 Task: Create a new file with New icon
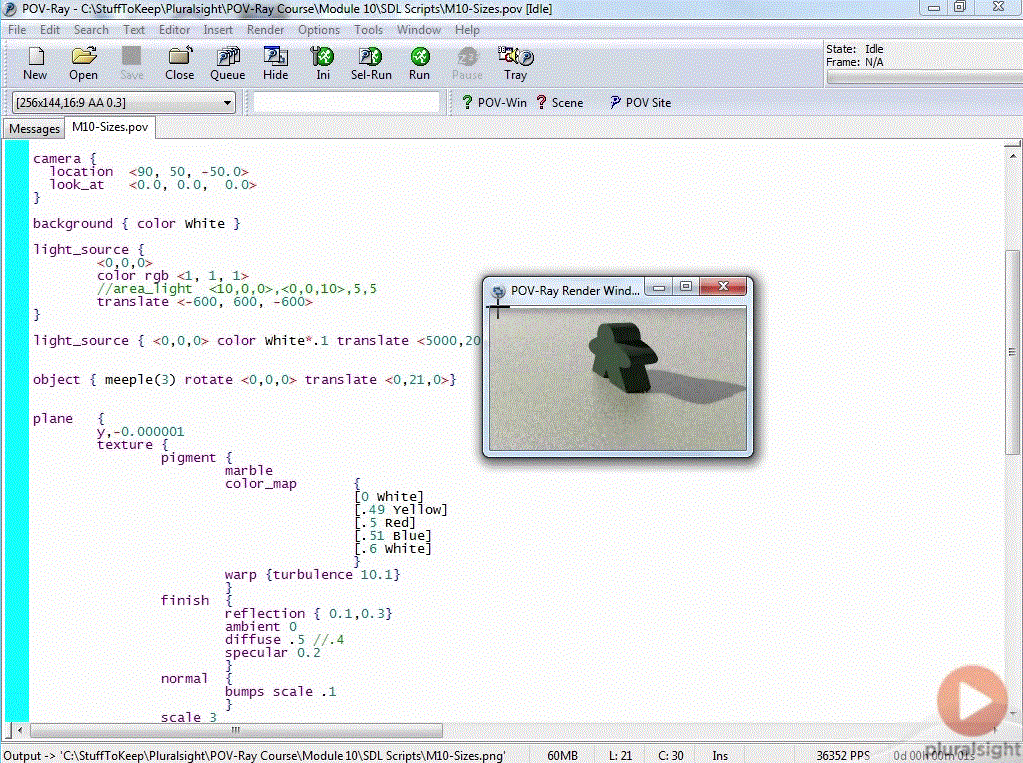click(x=35, y=63)
